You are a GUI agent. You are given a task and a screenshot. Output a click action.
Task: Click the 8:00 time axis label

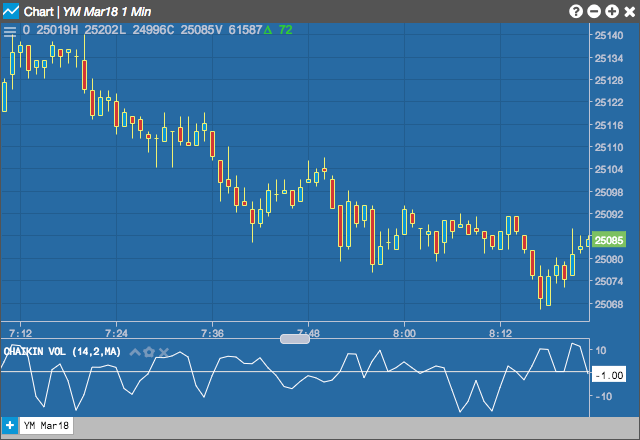(x=404, y=333)
